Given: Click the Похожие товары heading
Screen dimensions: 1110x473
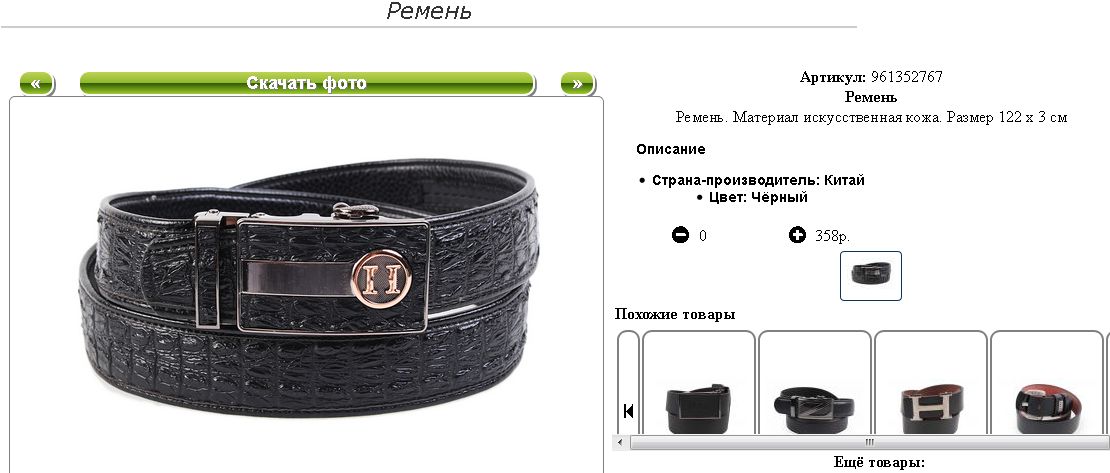Looking at the screenshot, I should [675, 314].
